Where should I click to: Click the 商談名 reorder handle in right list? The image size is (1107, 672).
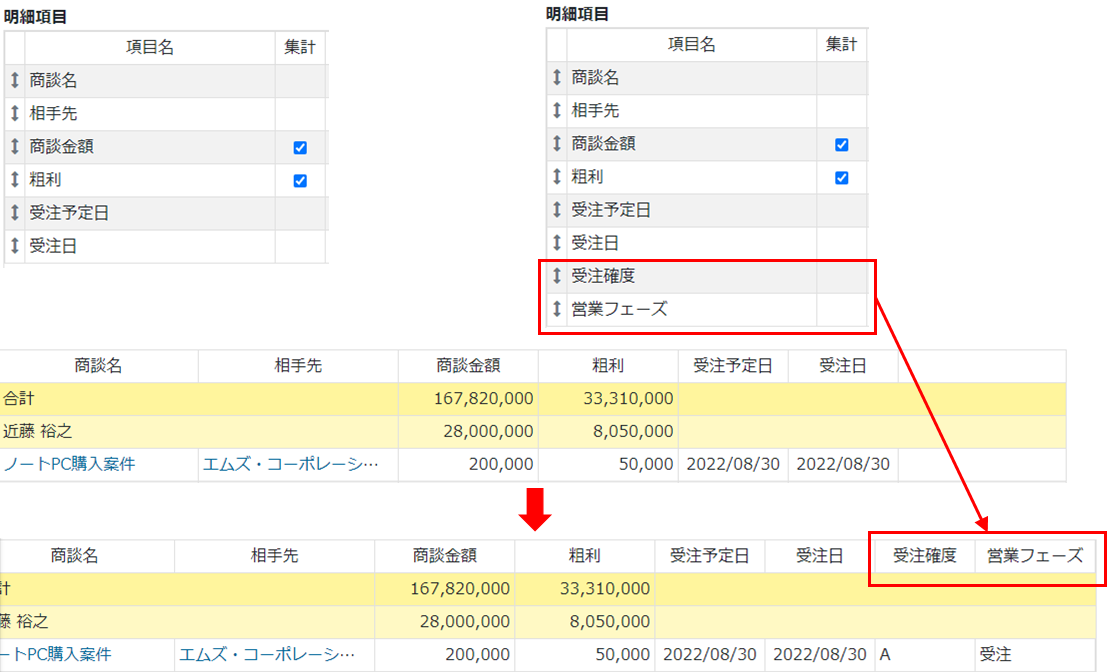pos(557,78)
